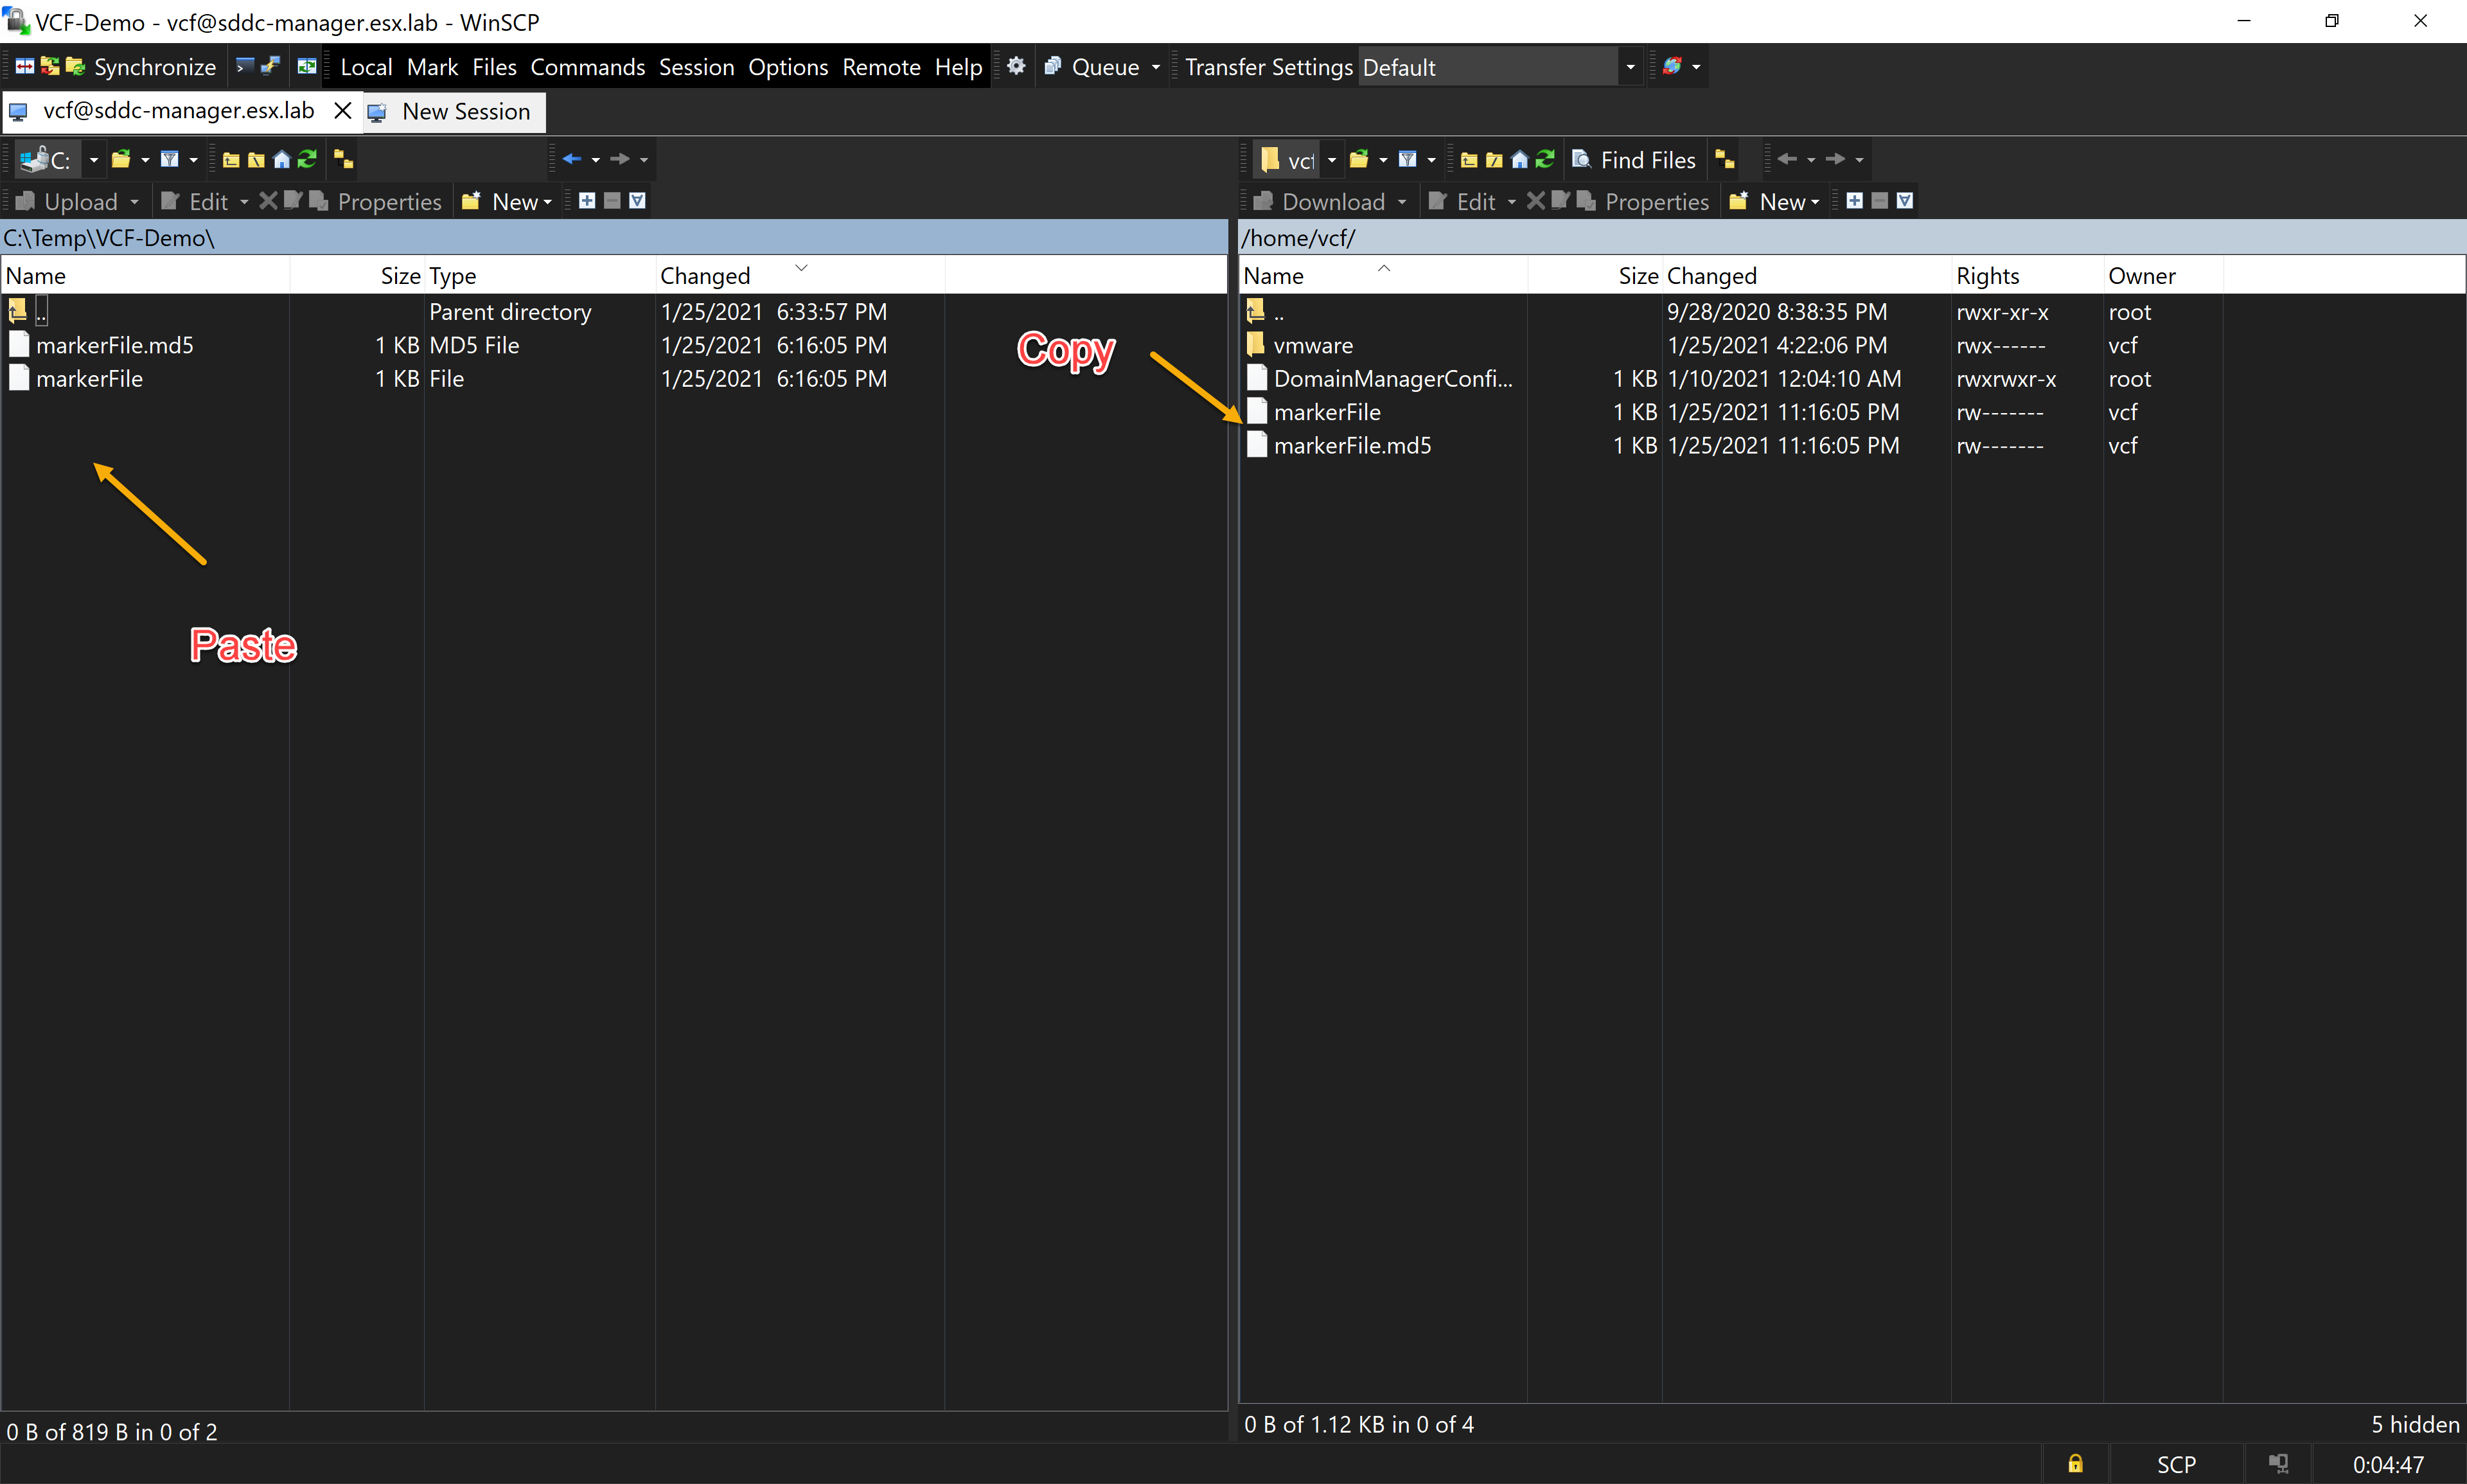The width and height of the screenshot is (2467, 1484).
Task: Open Preferences gear icon
Action: [1016, 67]
